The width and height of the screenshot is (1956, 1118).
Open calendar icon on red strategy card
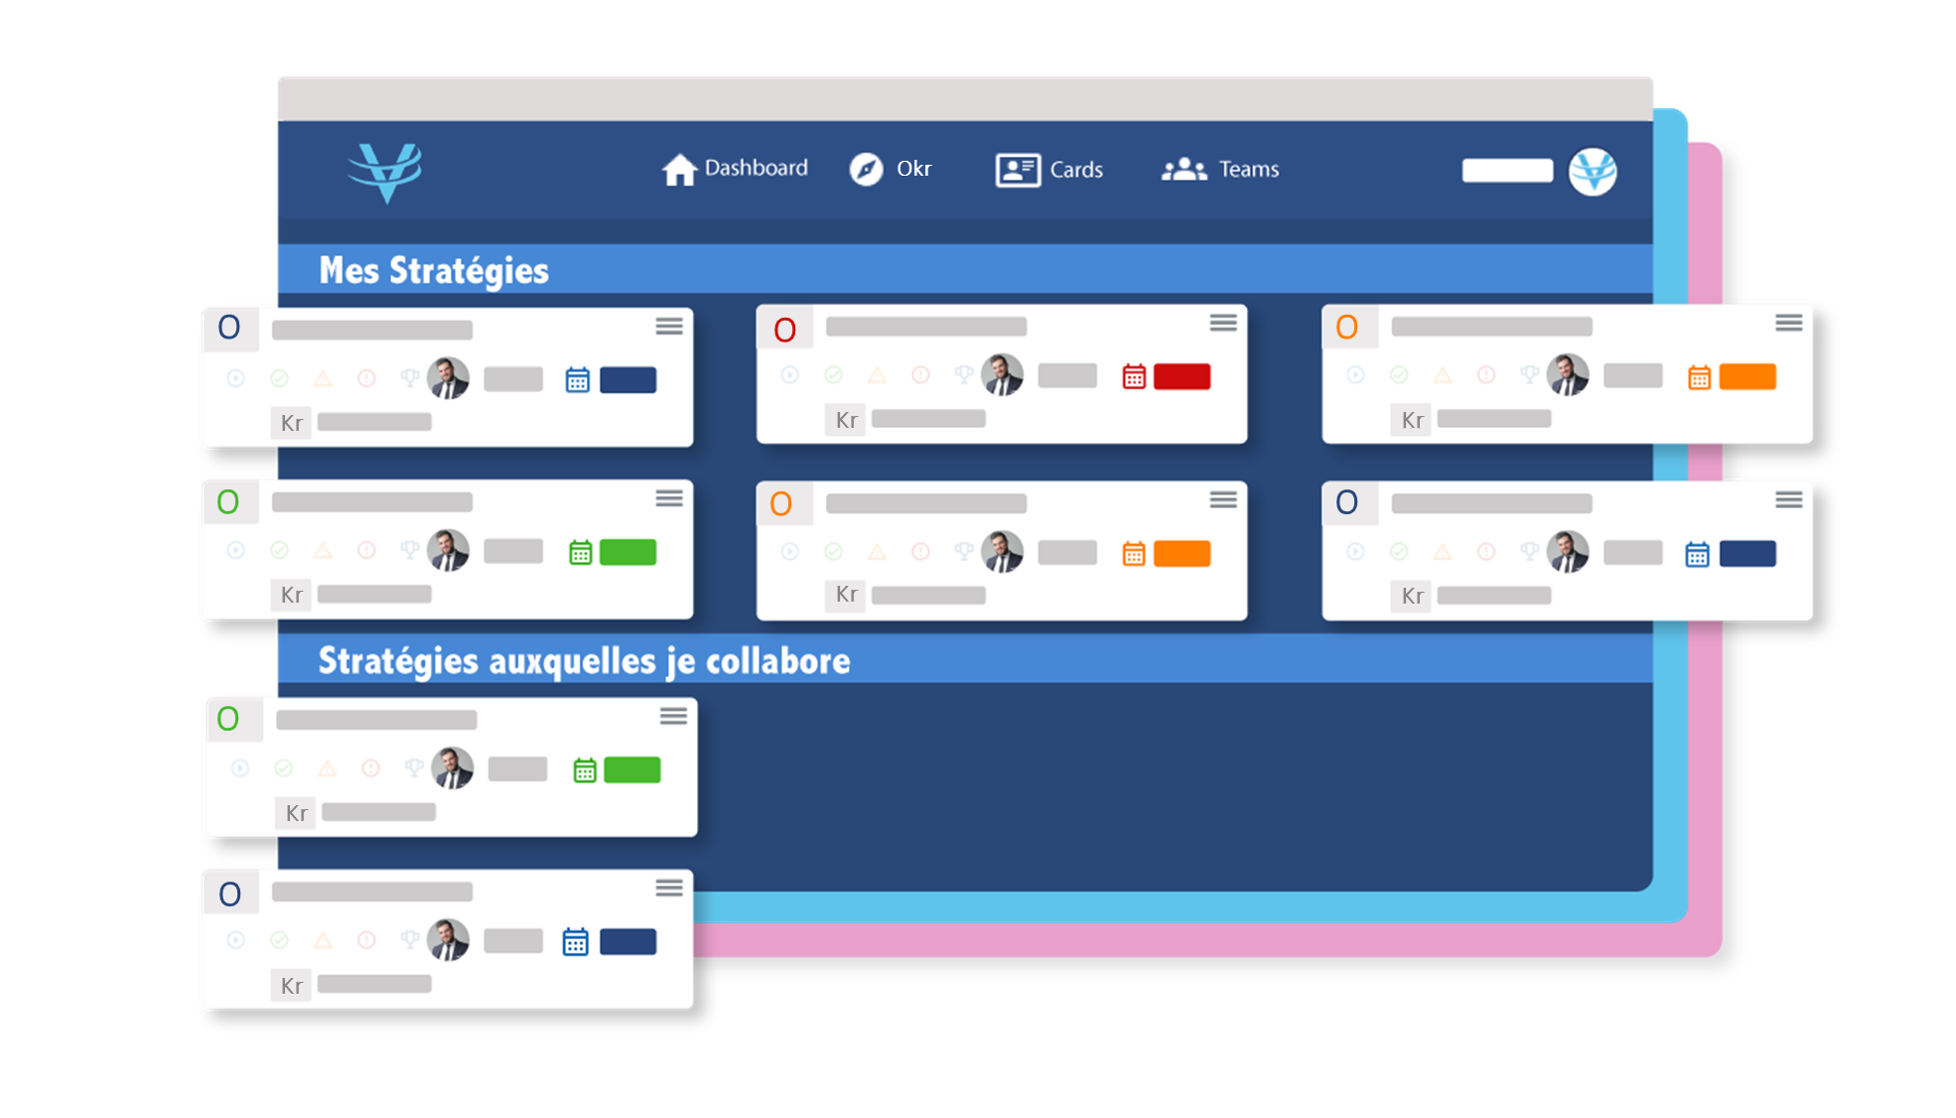coord(1134,380)
